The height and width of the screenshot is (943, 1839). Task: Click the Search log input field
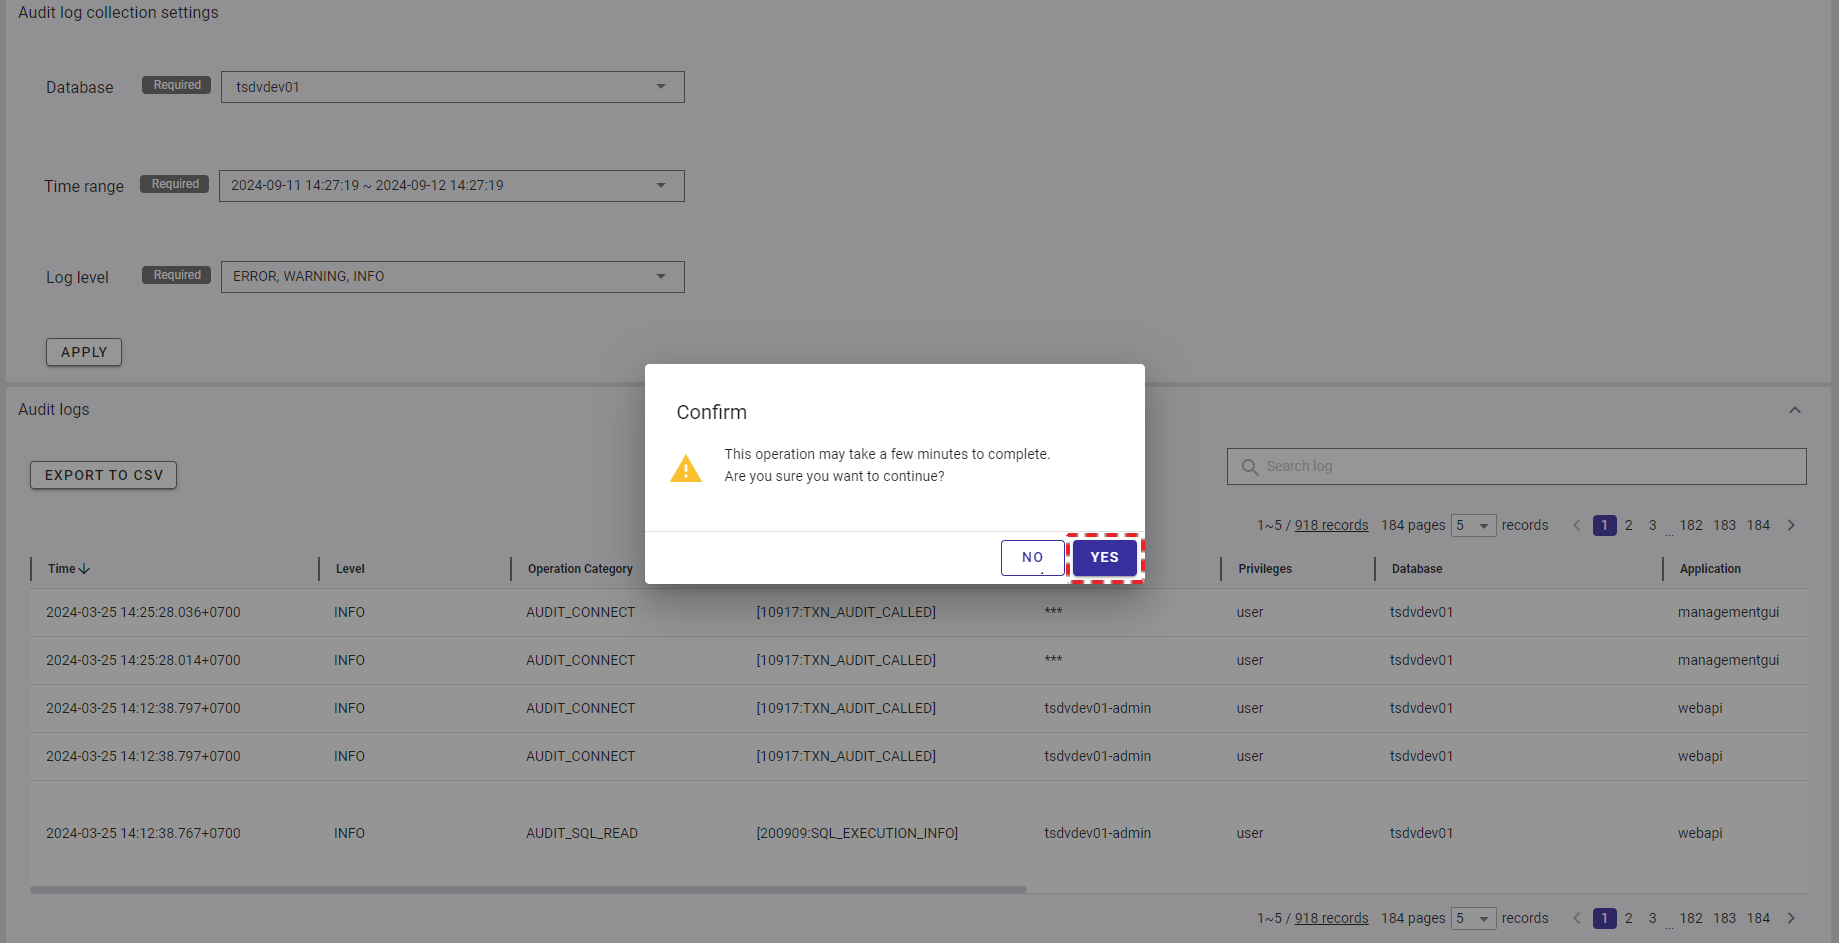click(1530, 467)
